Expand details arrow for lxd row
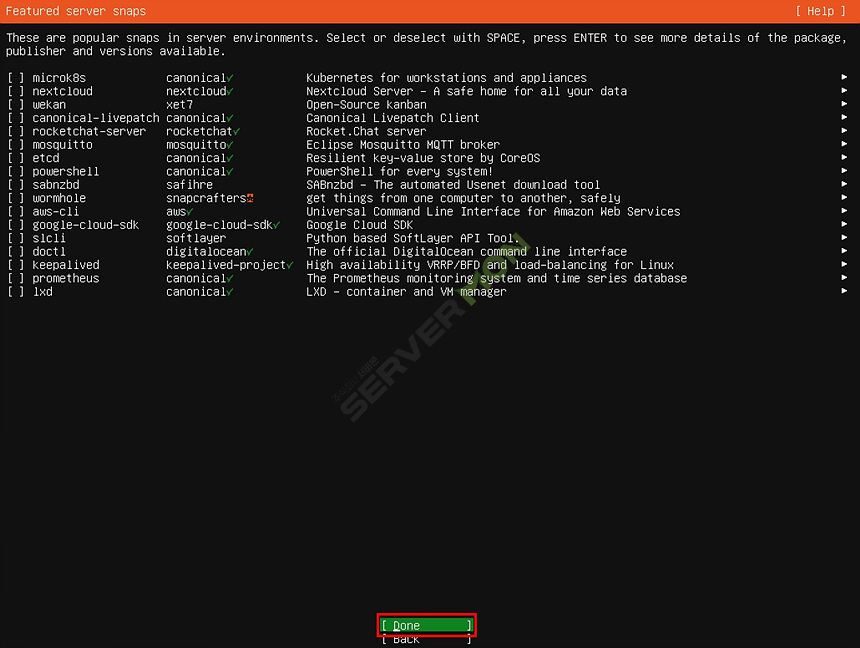 click(844, 291)
